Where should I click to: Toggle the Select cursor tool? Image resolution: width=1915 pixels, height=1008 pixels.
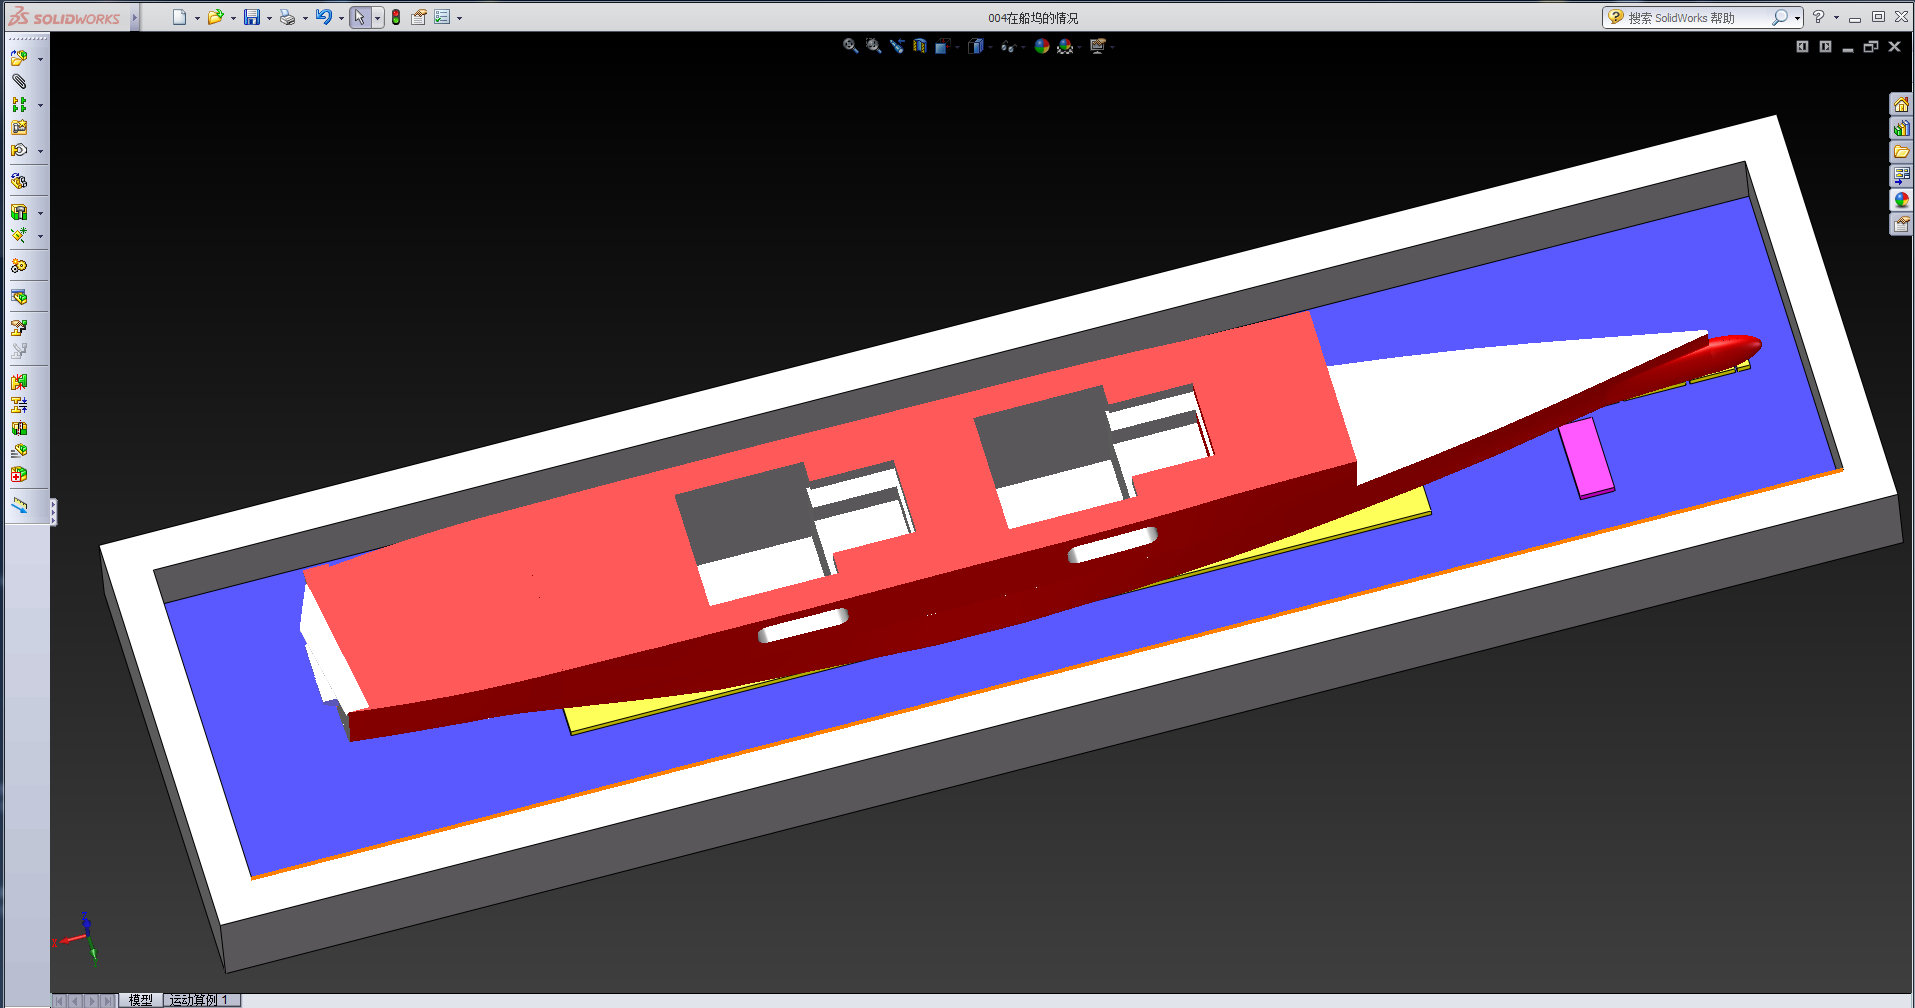[x=360, y=17]
